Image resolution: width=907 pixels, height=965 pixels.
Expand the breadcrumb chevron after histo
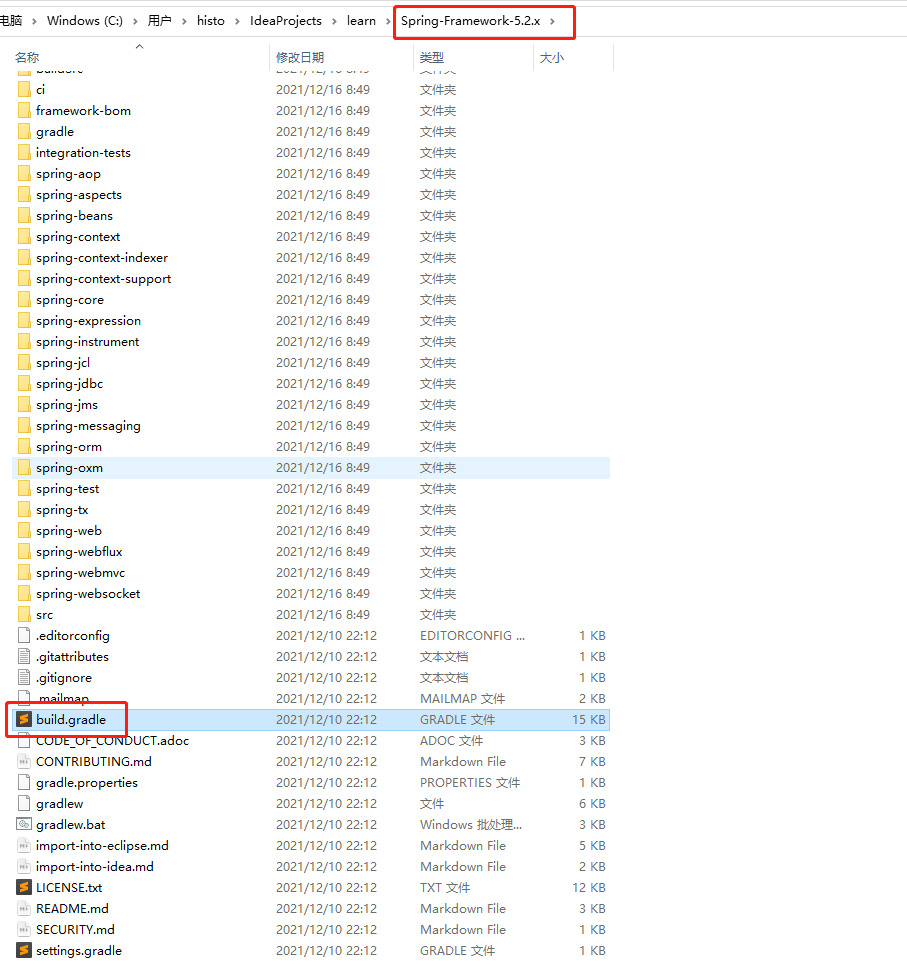(x=237, y=21)
